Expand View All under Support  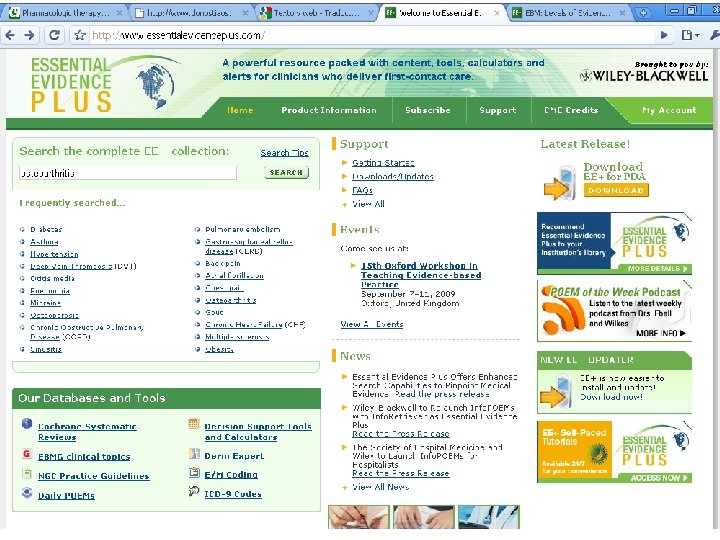(368, 204)
